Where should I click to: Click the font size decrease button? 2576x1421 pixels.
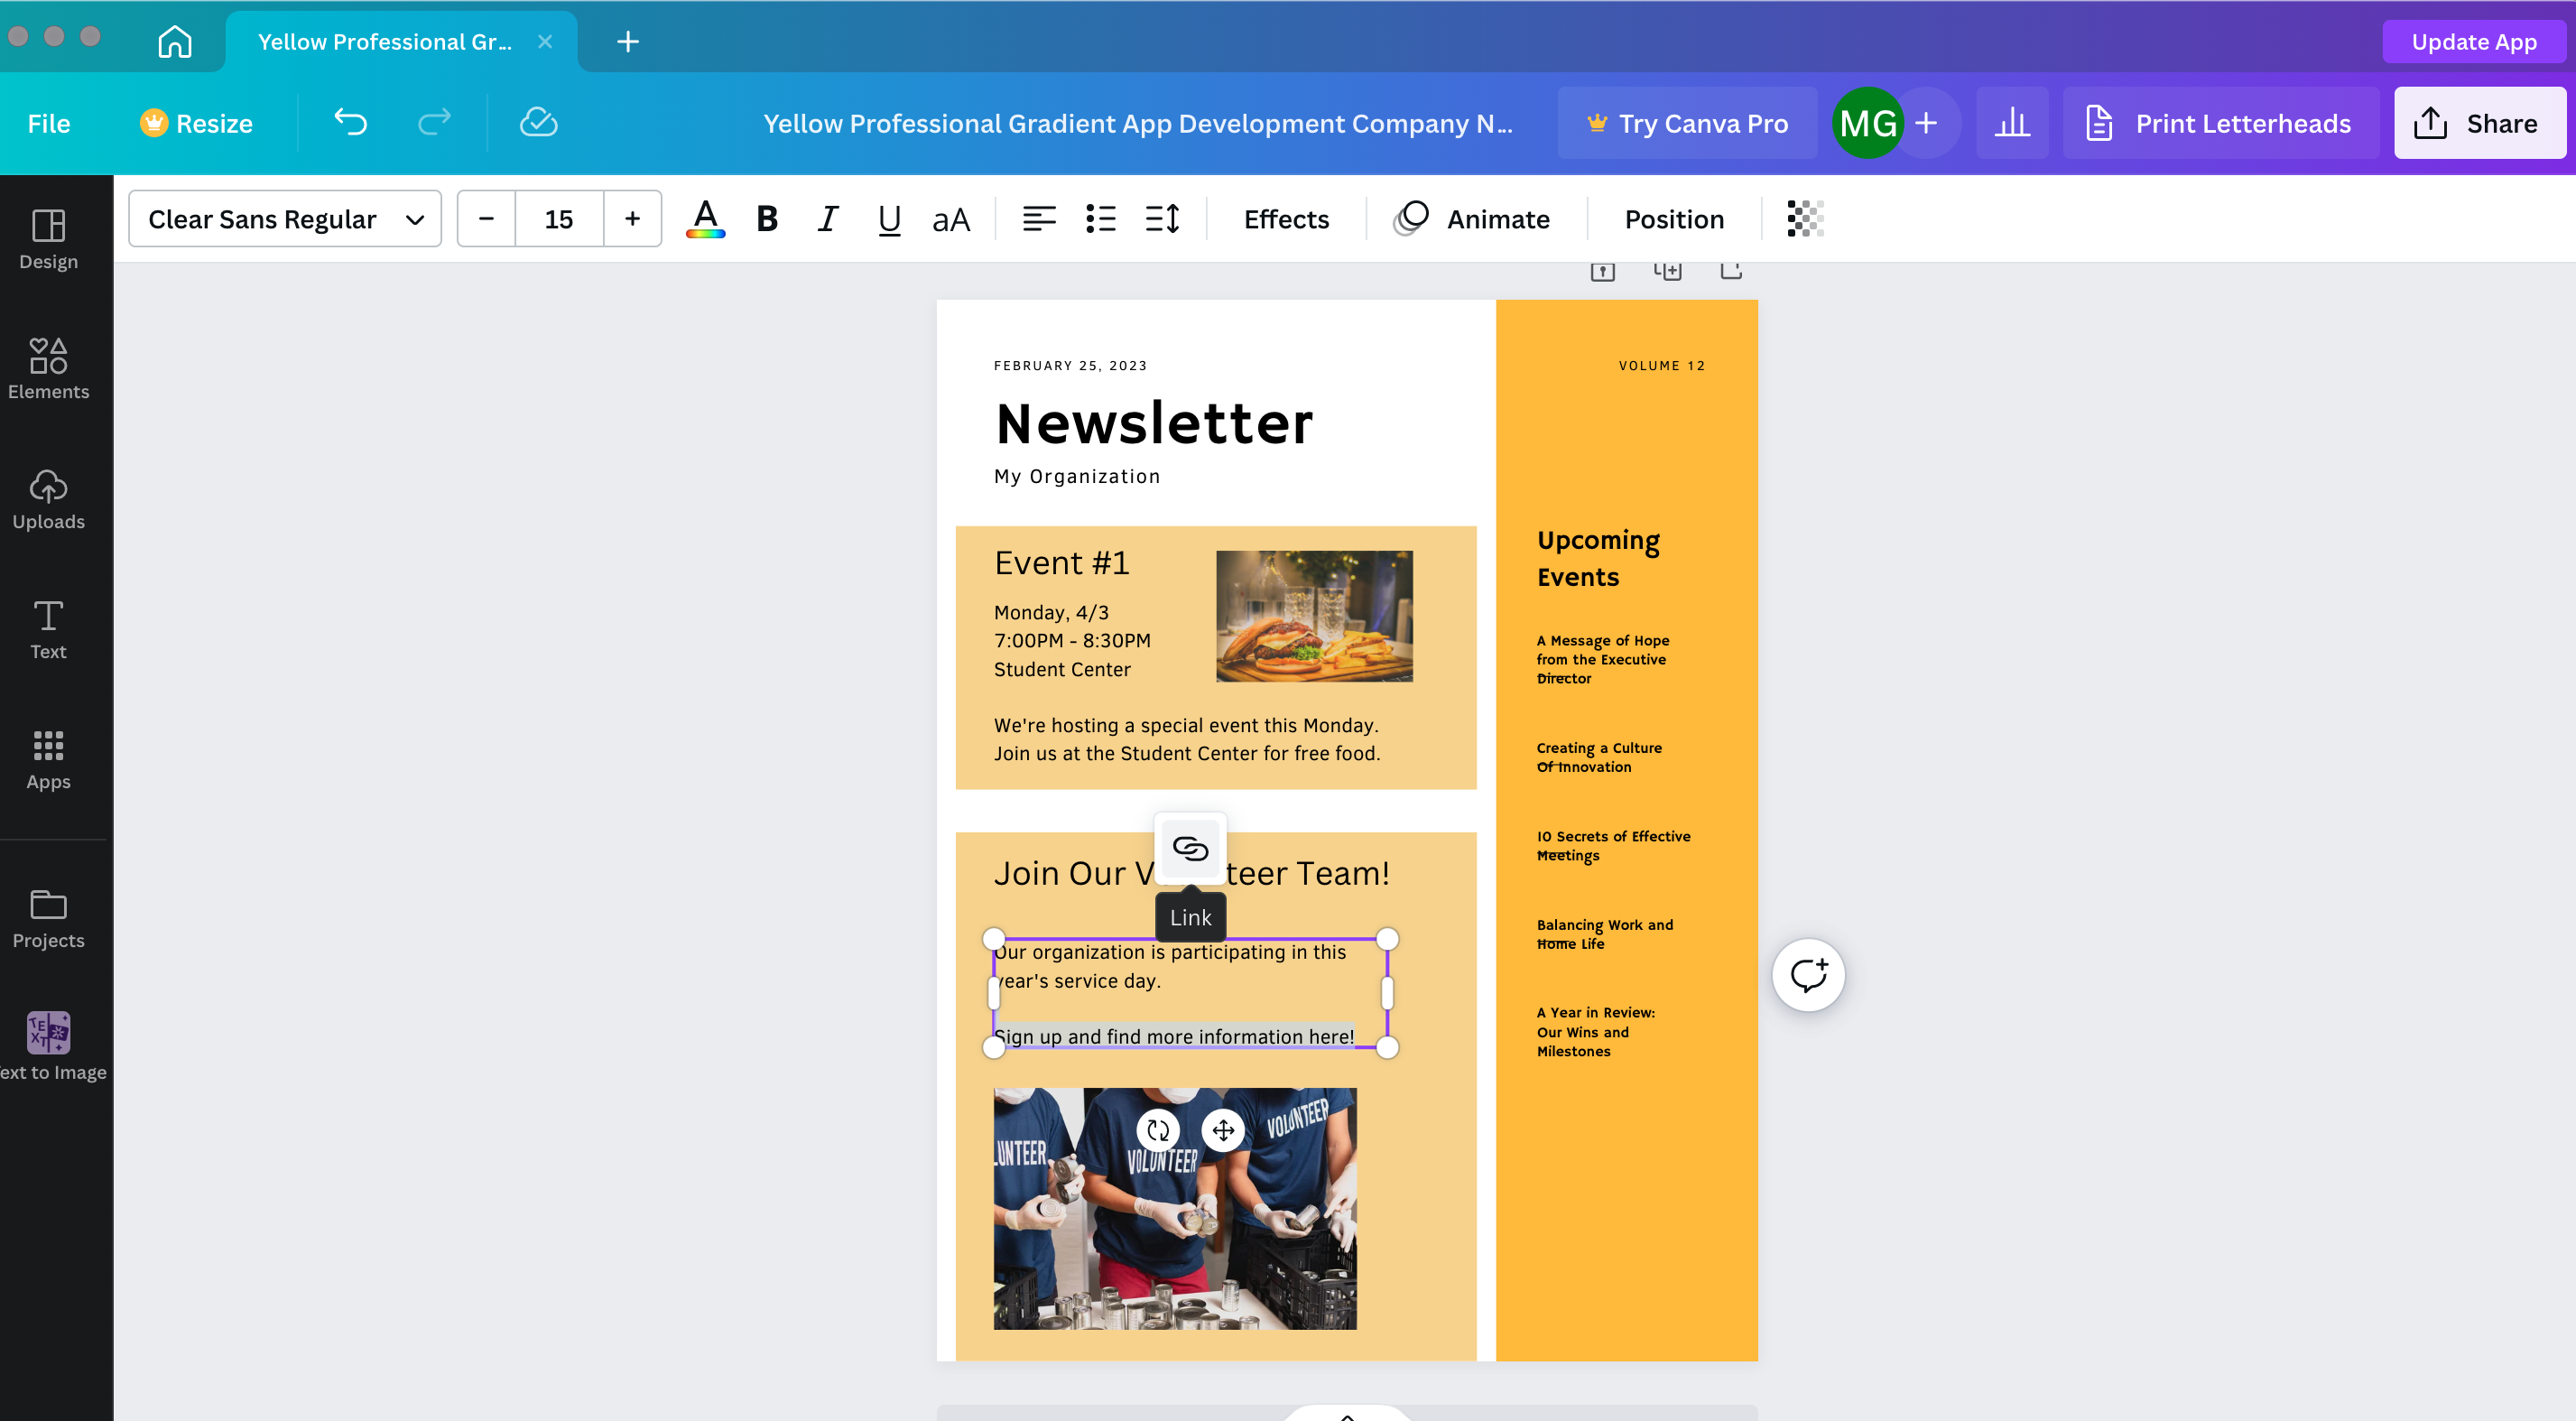(x=486, y=217)
